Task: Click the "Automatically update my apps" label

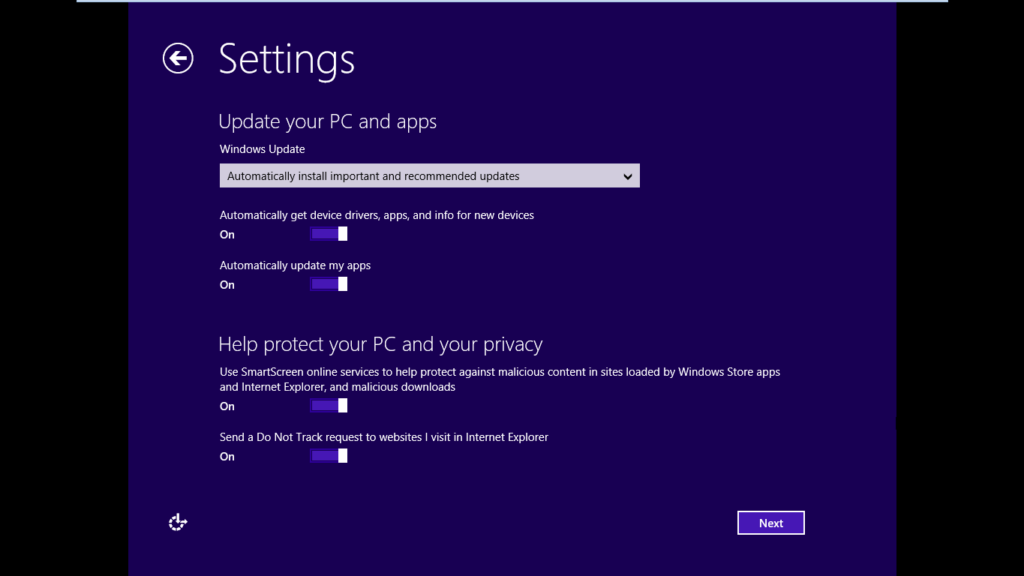Action: coord(295,265)
